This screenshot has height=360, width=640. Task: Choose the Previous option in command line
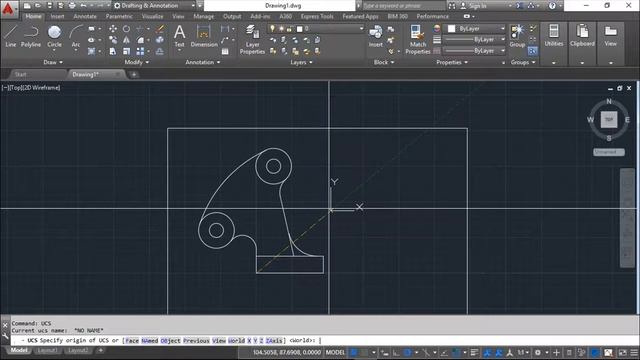click(x=196, y=340)
